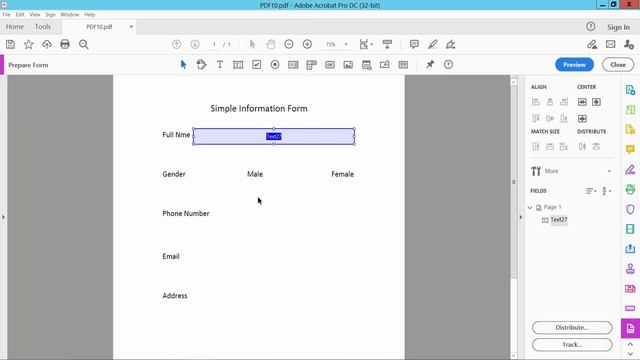Open Fill & Sign tool in right sidebar

(x=630, y=169)
